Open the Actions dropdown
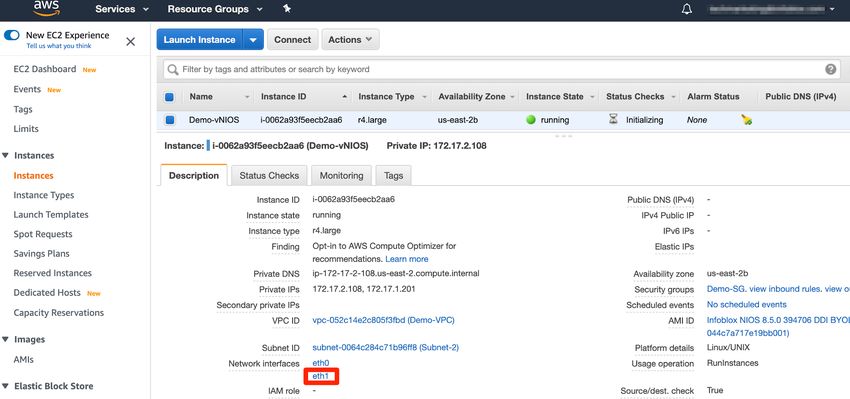The height and width of the screenshot is (399, 850). (350, 40)
